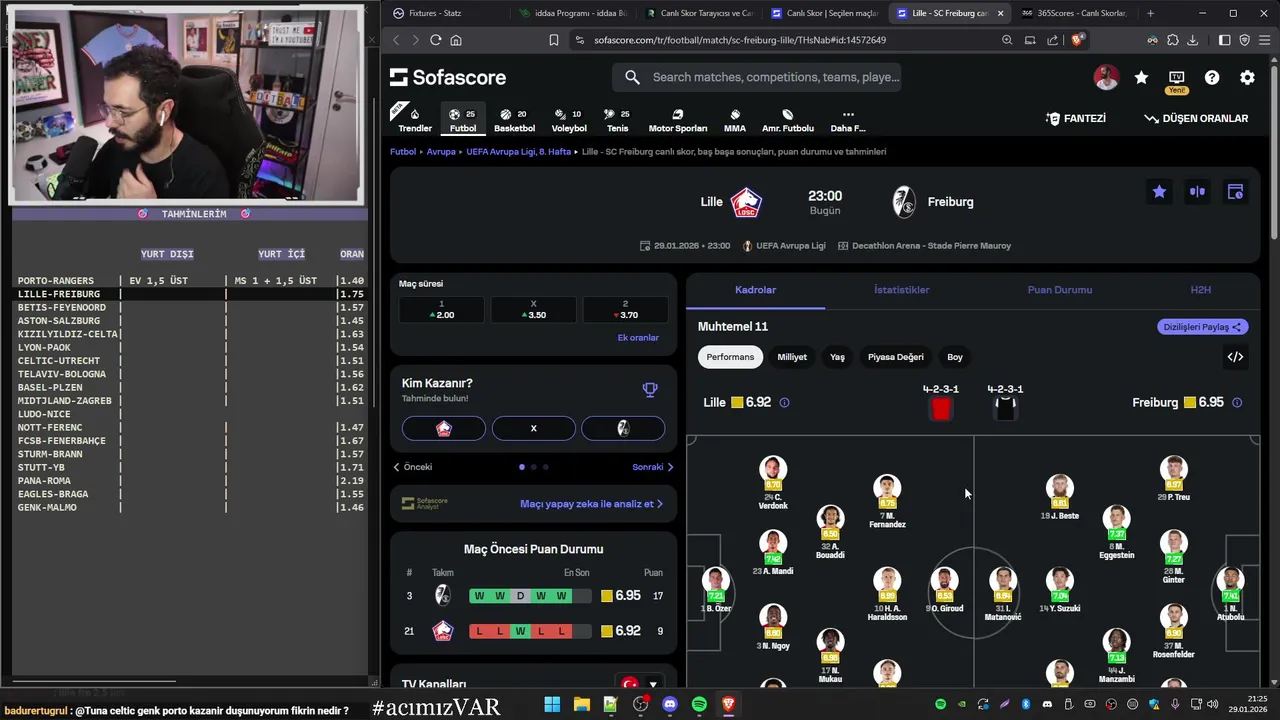Switch to the İstatistikler tab

(x=902, y=290)
